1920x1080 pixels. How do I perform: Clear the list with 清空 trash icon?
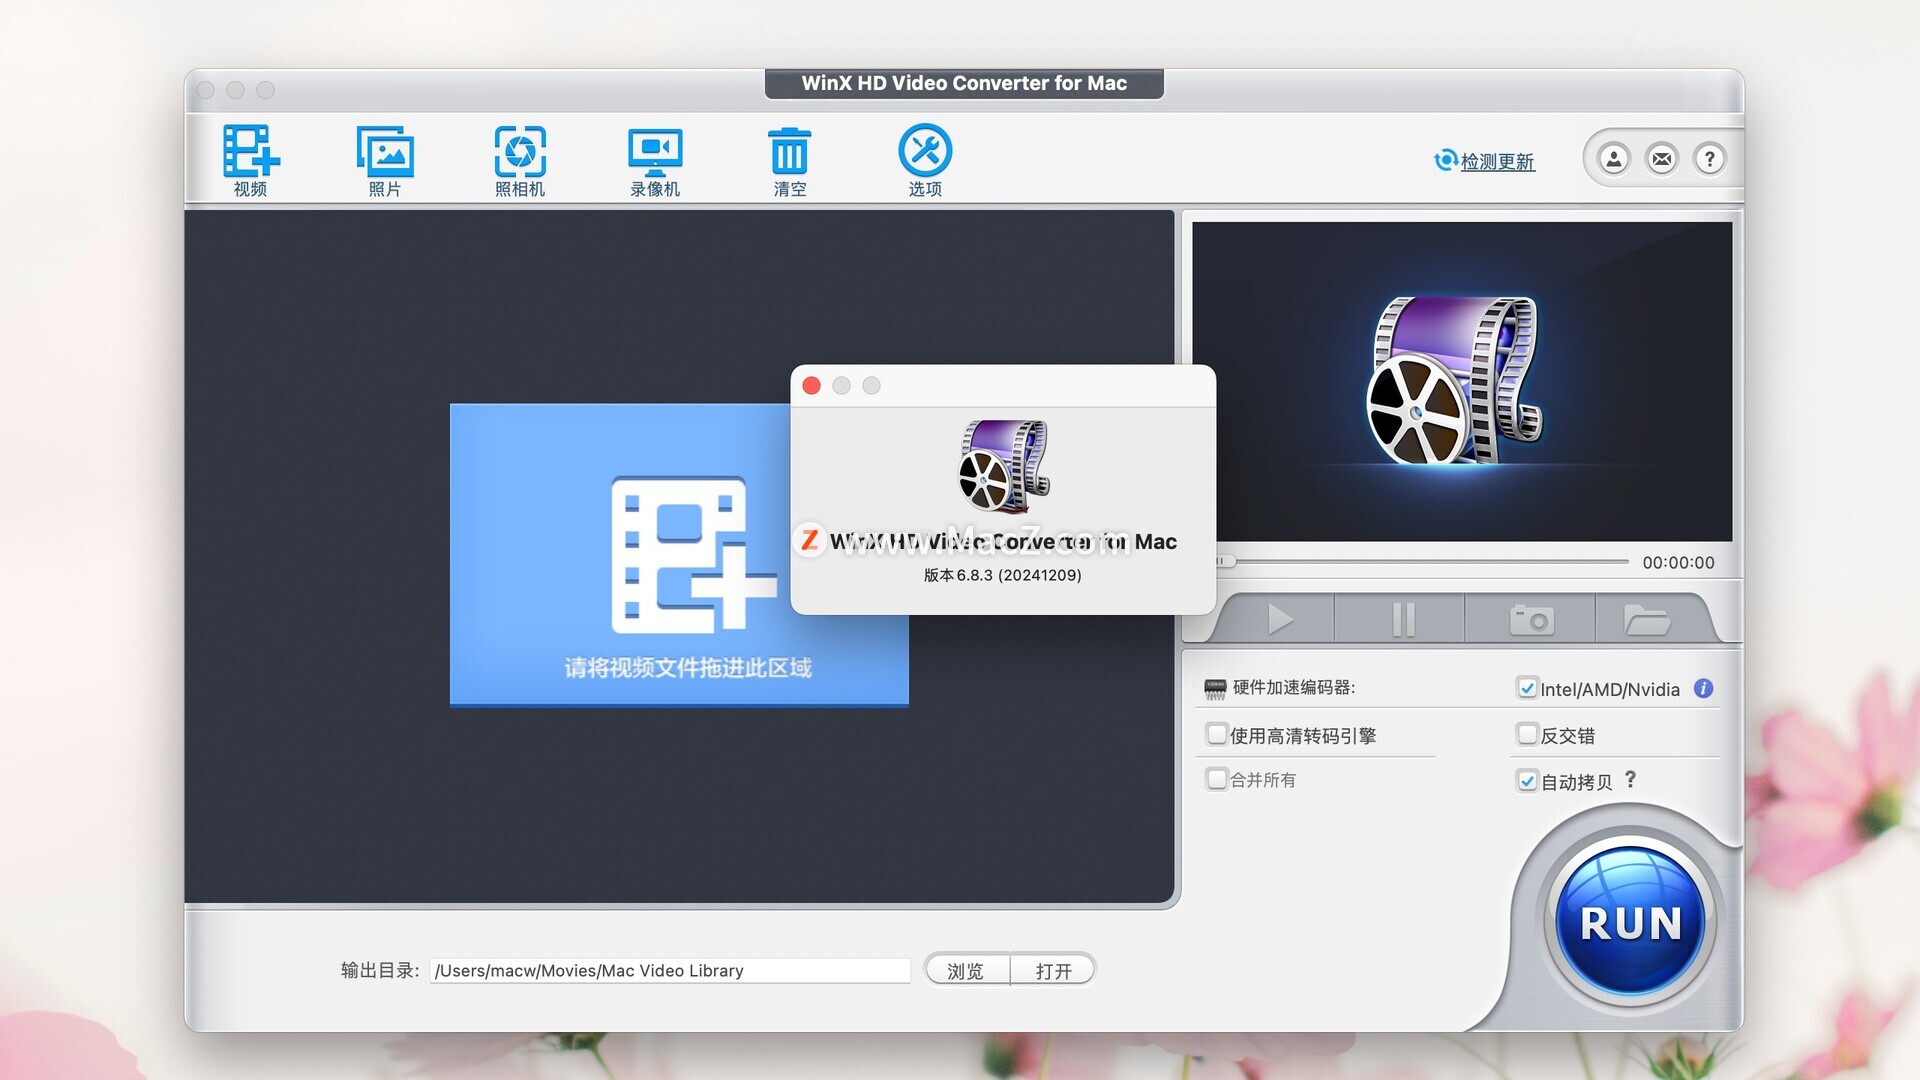coord(790,160)
